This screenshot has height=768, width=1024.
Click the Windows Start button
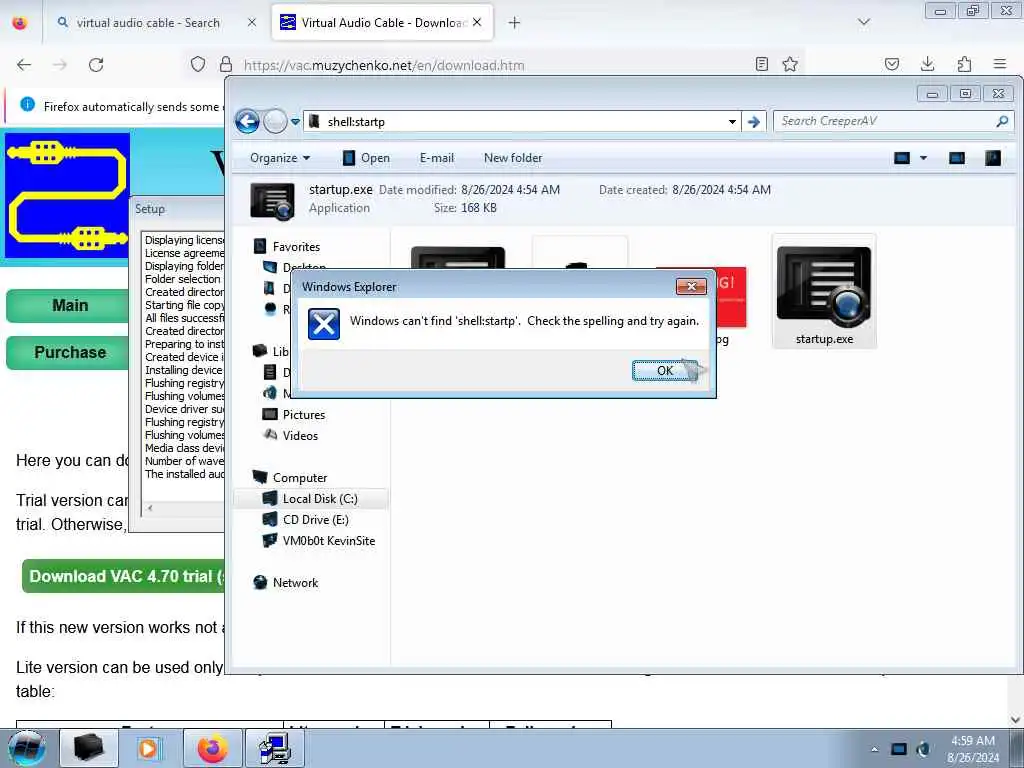click(26, 748)
